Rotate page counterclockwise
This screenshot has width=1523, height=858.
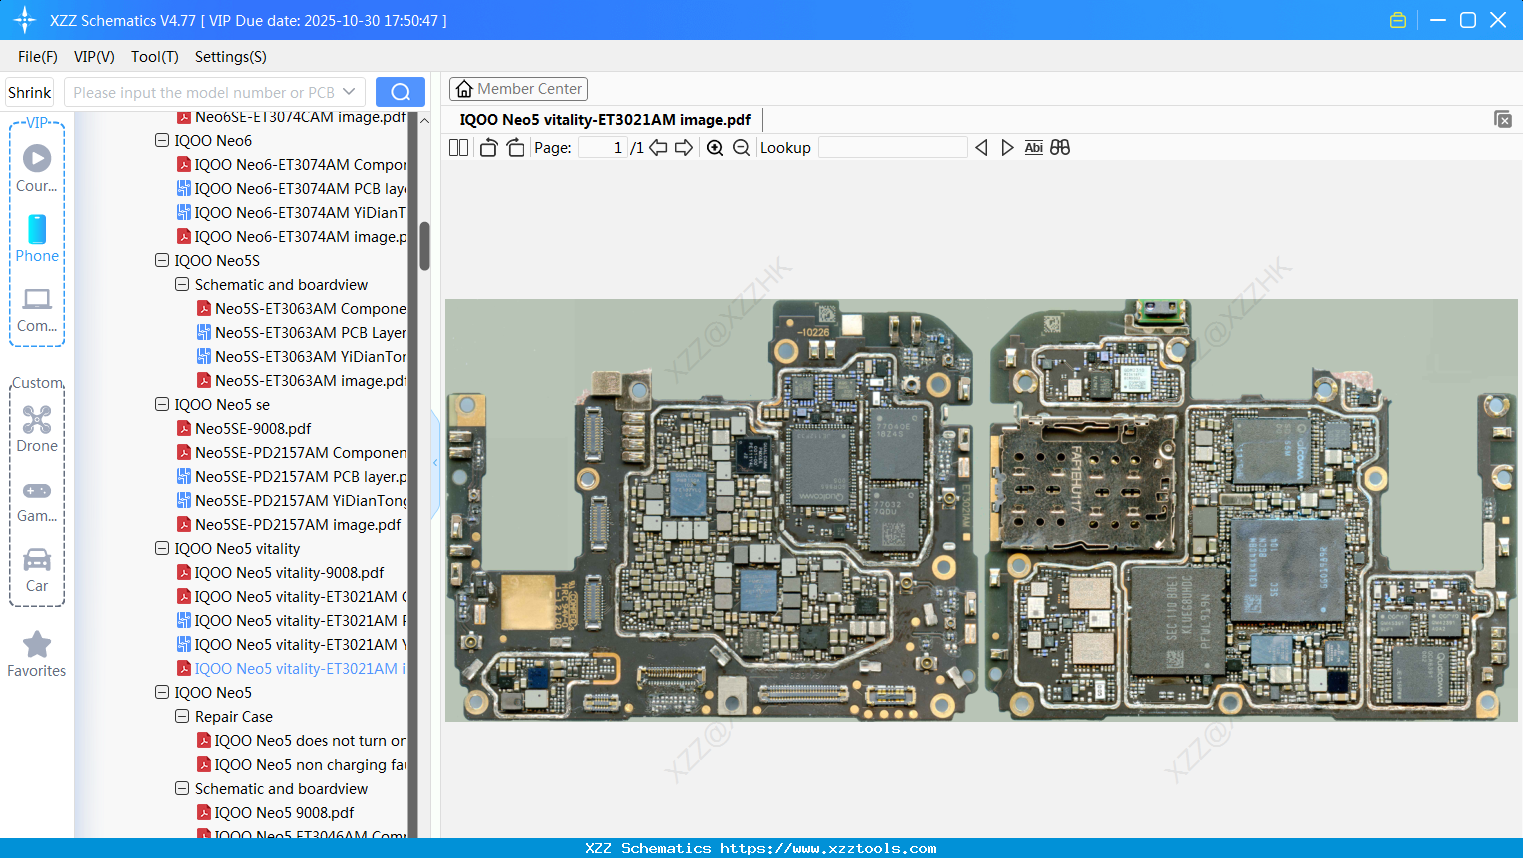pos(488,148)
